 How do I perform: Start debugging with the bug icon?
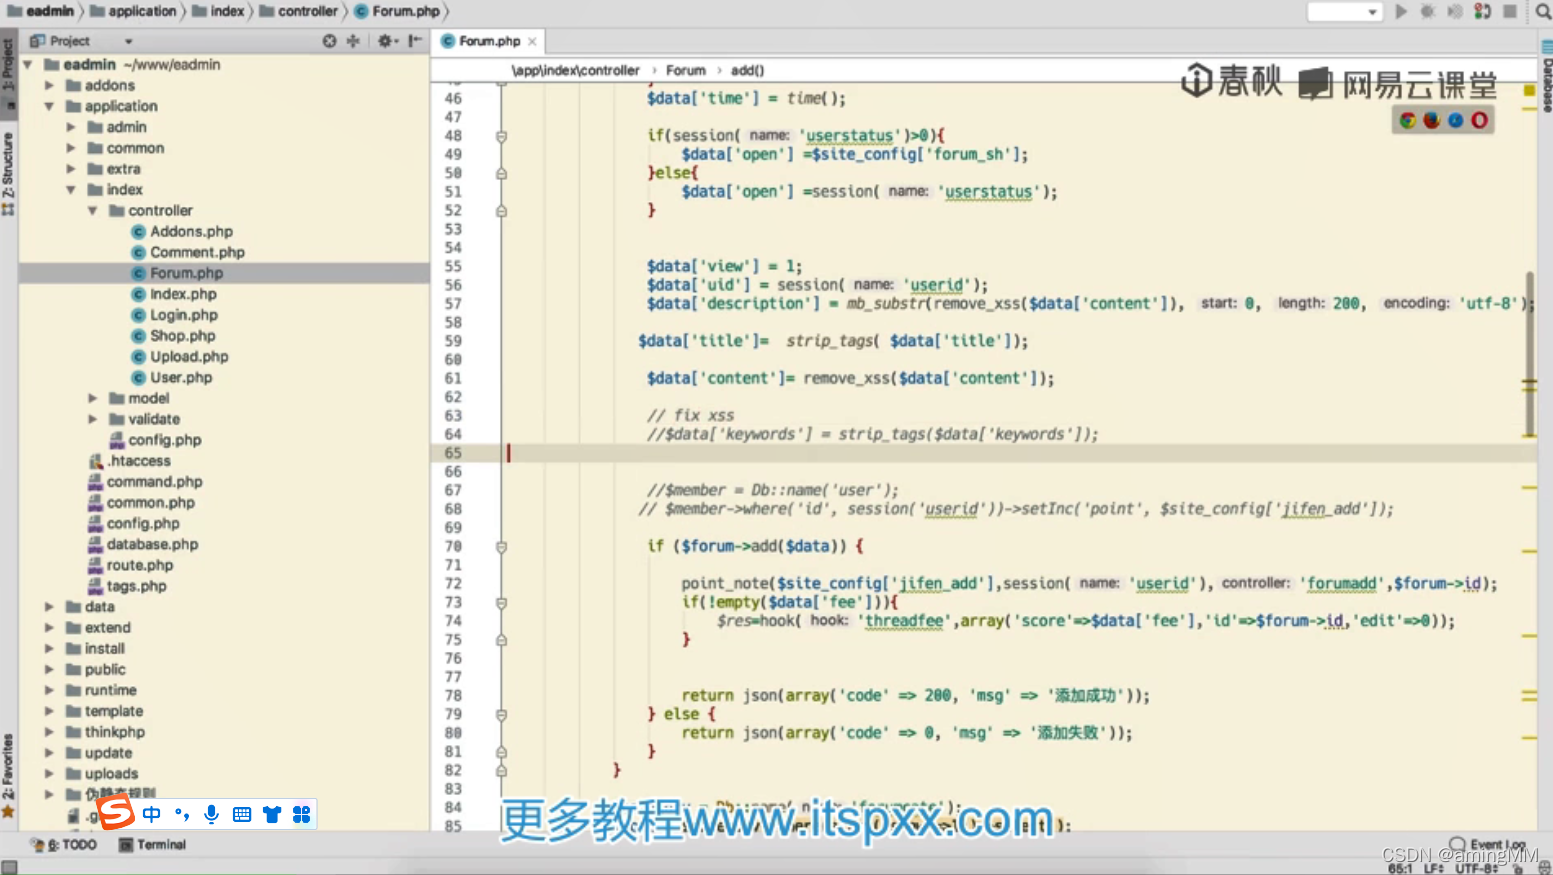point(1428,12)
